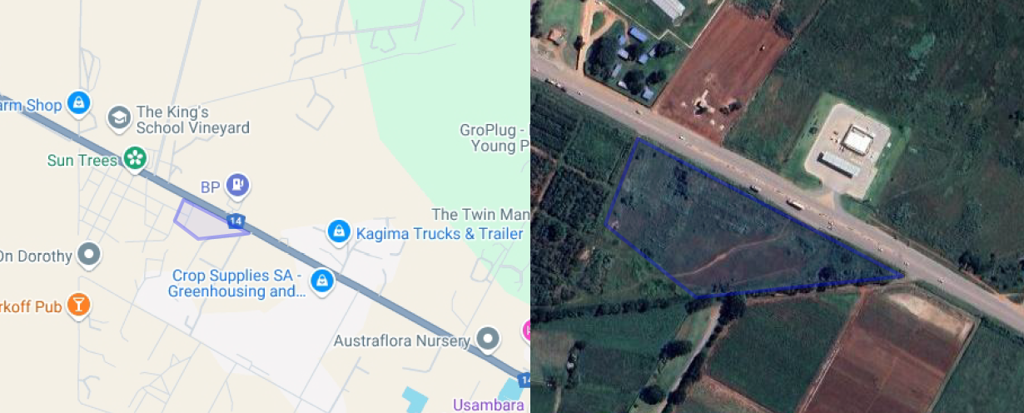Click the white-roofed station building in satellite view
Screen dimensions: 1024x413
click(857, 139)
